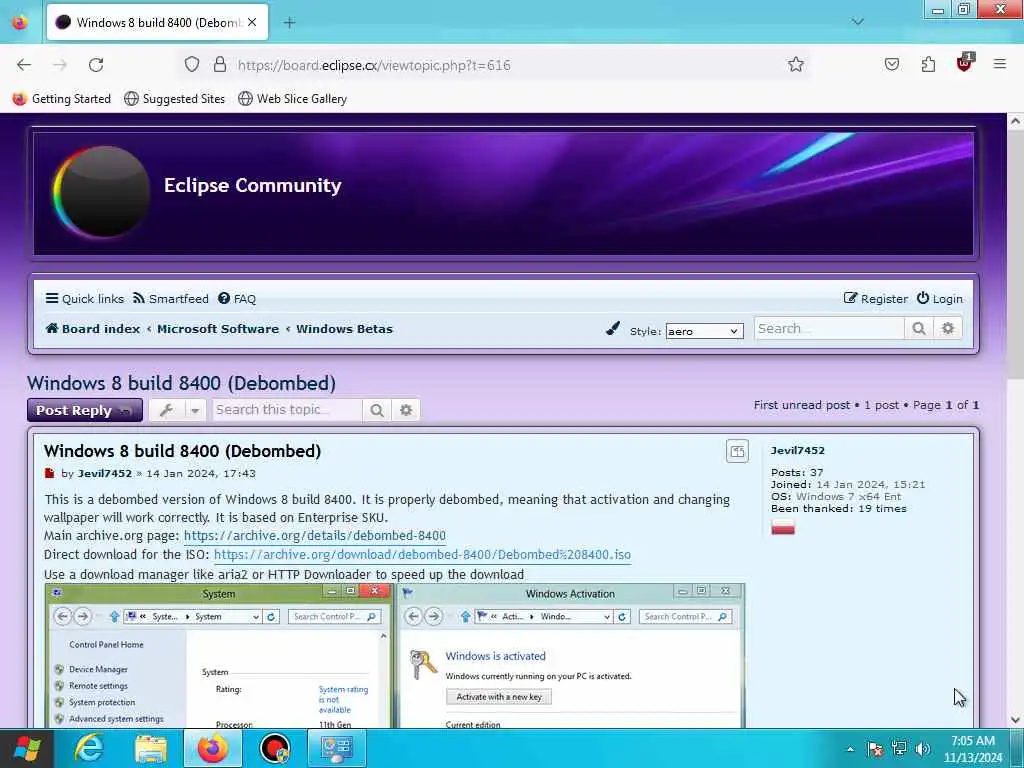Open the Quick links menu

point(85,298)
